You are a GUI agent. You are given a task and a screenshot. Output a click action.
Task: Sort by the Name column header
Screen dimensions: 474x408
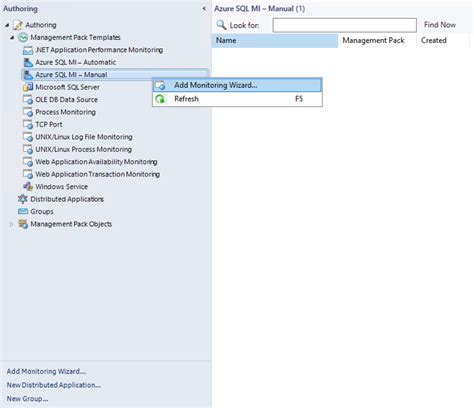(x=275, y=41)
